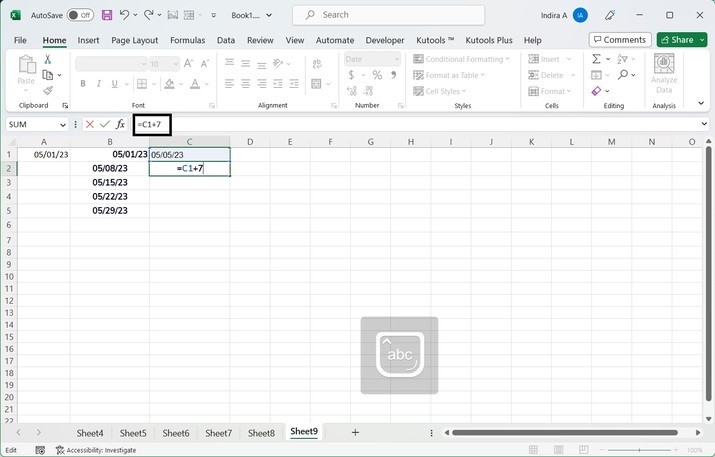Image resolution: width=715 pixels, height=457 pixels.
Task: Click Accessibility: Investigate in status bar
Action: point(95,450)
